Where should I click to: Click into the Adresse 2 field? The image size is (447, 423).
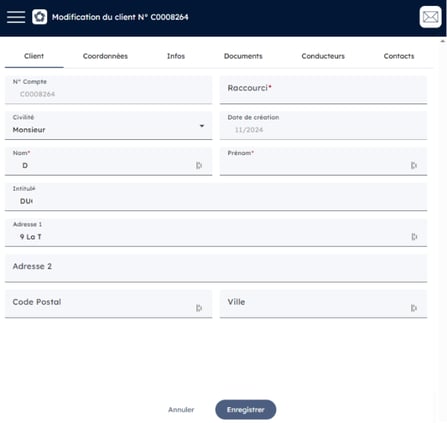coord(216,268)
